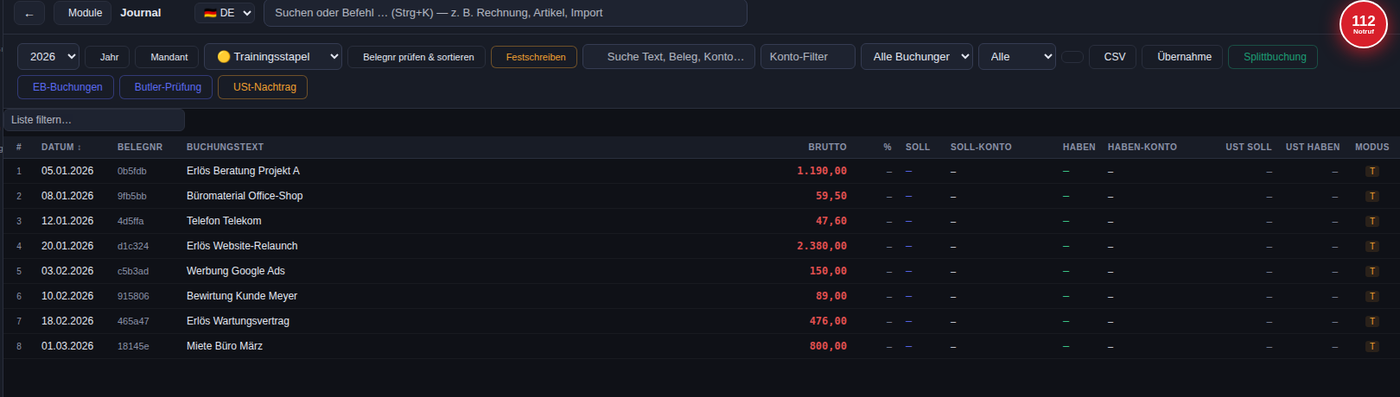Open the Alle Buchungen filter dropdown
The height and width of the screenshot is (397, 1400).
pos(917,57)
